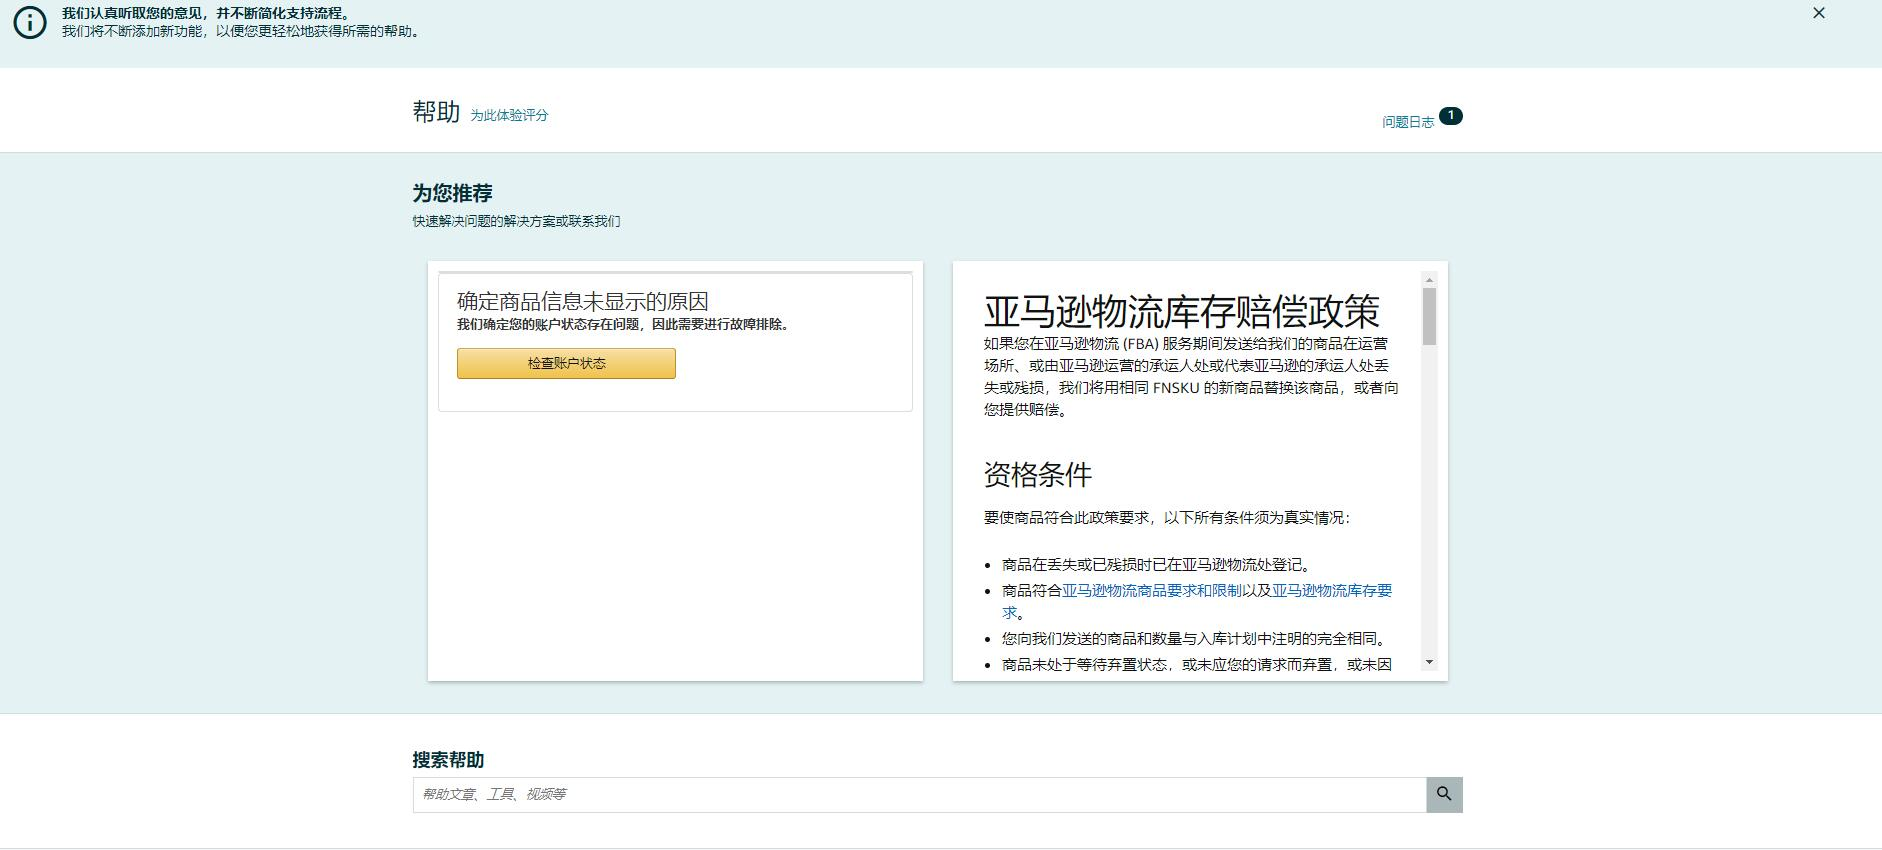
Task: Click the 亚马逊物流库存赔偿政策 article title
Action: pyautogui.click(x=1181, y=312)
